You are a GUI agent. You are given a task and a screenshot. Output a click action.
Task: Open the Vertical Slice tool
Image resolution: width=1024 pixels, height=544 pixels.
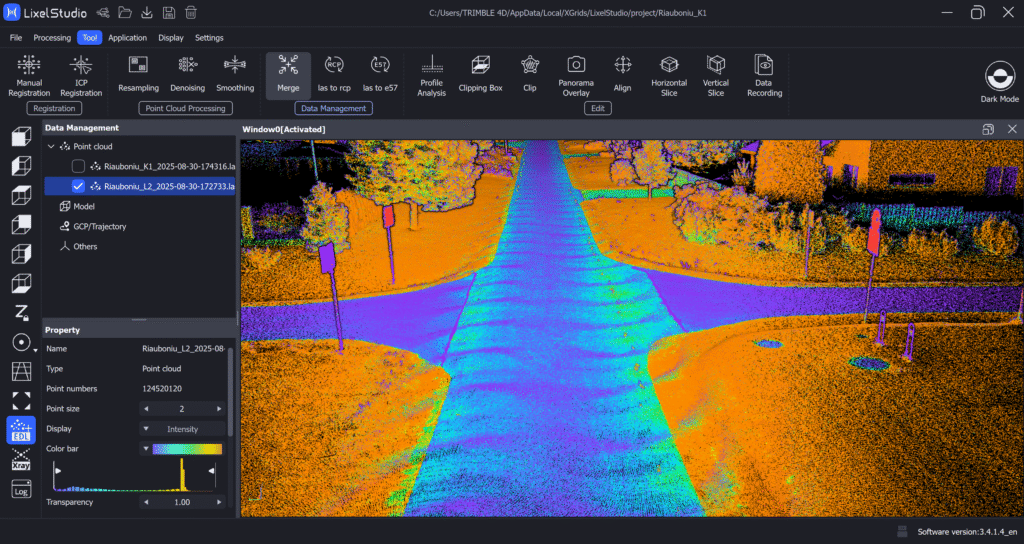pos(716,74)
